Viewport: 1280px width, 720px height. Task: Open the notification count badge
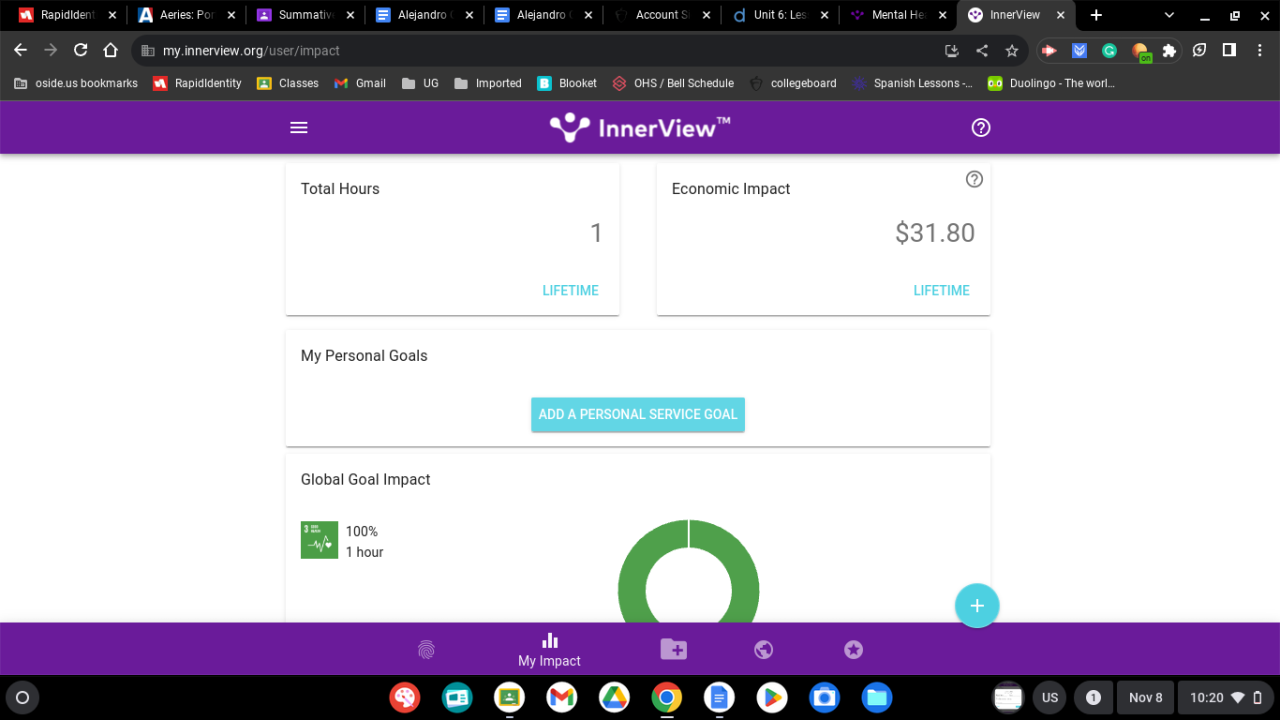[1093, 697]
